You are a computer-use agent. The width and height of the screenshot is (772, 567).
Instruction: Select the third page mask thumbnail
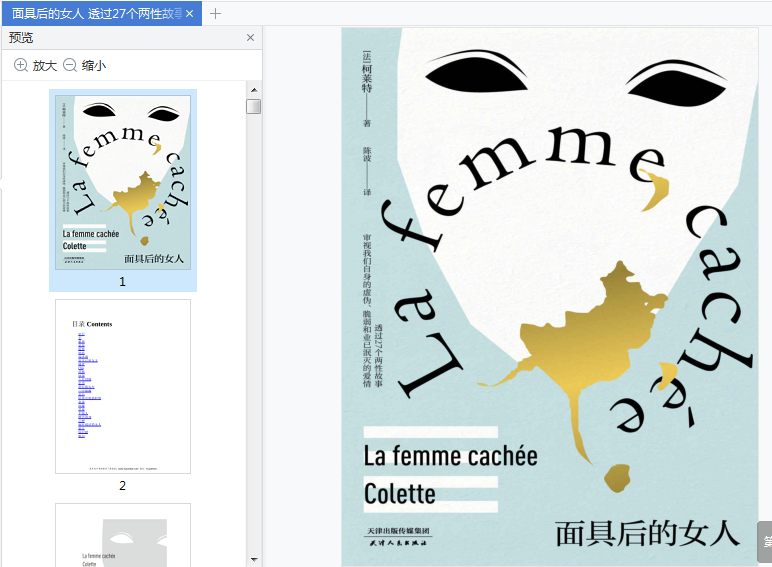tap(123, 535)
